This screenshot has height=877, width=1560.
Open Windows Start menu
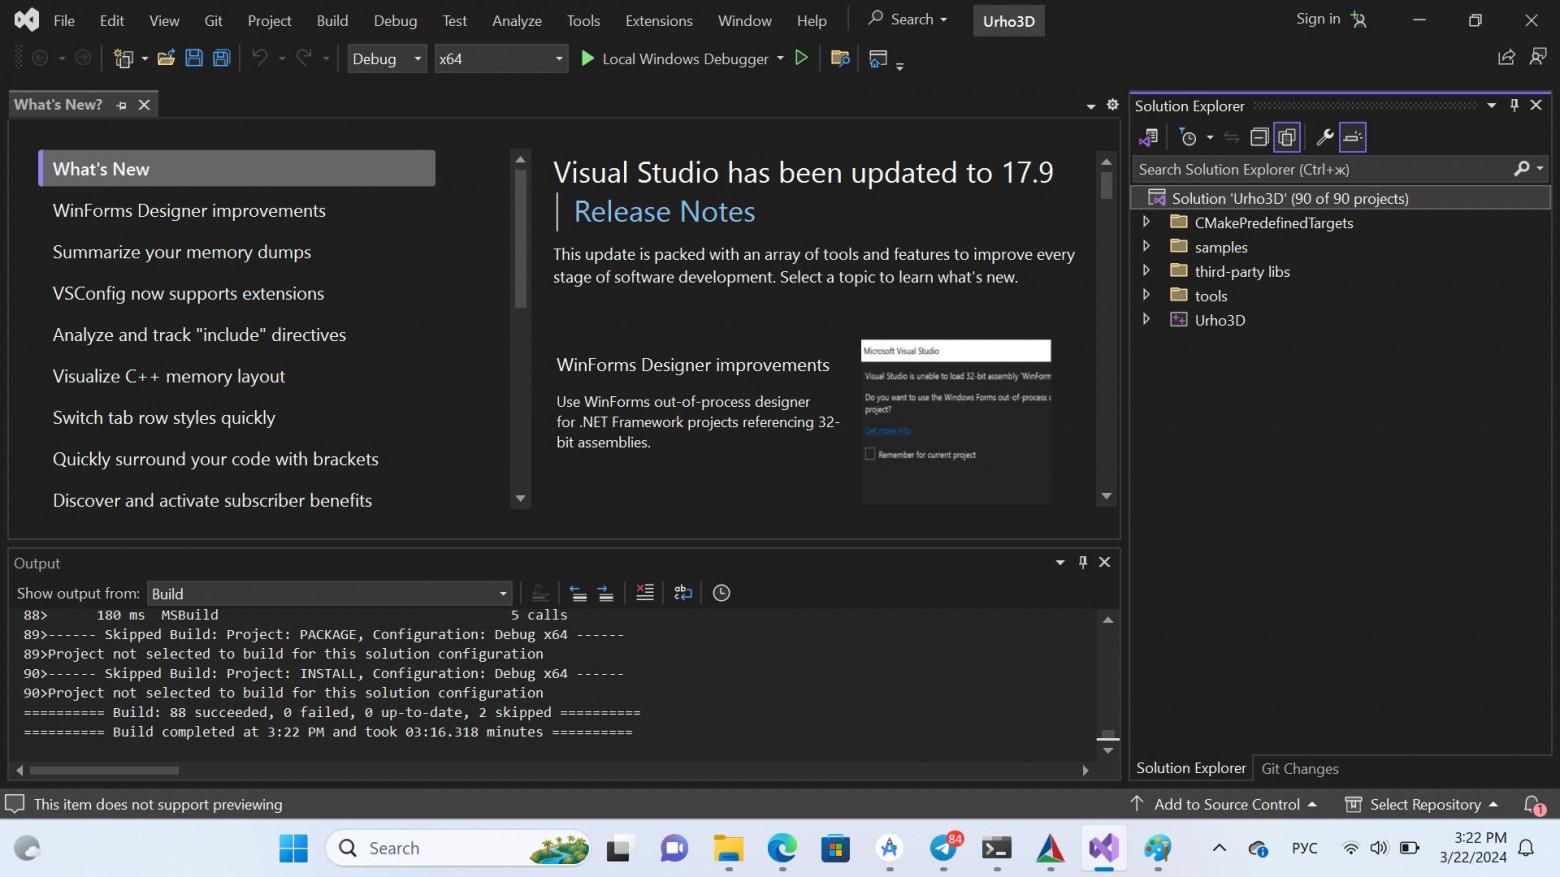[294, 848]
